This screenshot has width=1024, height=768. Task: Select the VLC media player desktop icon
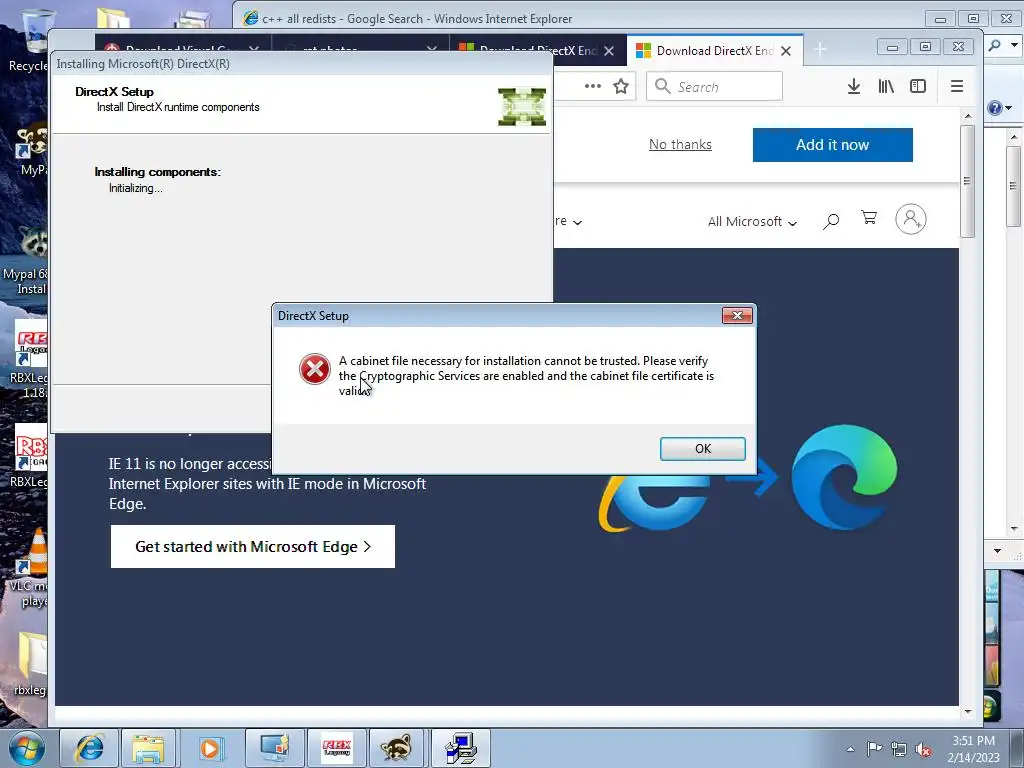(29, 568)
